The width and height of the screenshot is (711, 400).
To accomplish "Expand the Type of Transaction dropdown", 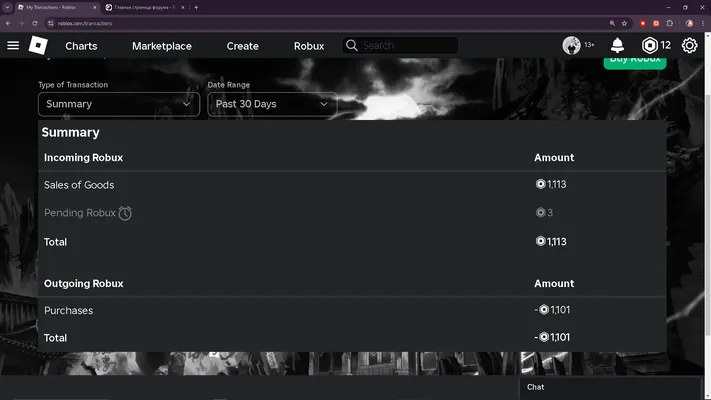I will 119,104.
